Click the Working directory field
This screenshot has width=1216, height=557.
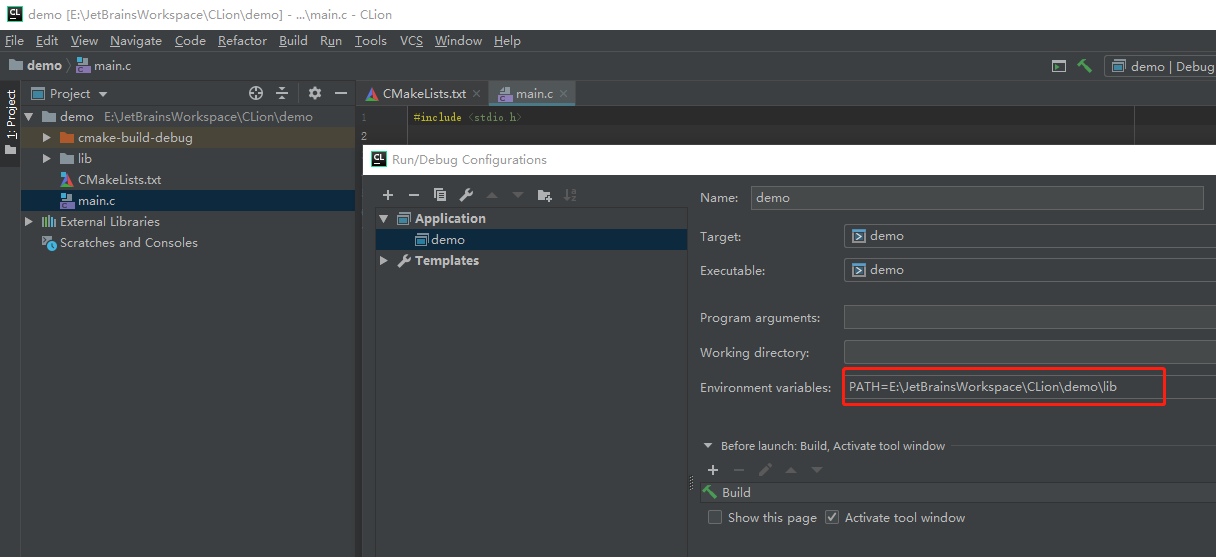click(x=1030, y=352)
